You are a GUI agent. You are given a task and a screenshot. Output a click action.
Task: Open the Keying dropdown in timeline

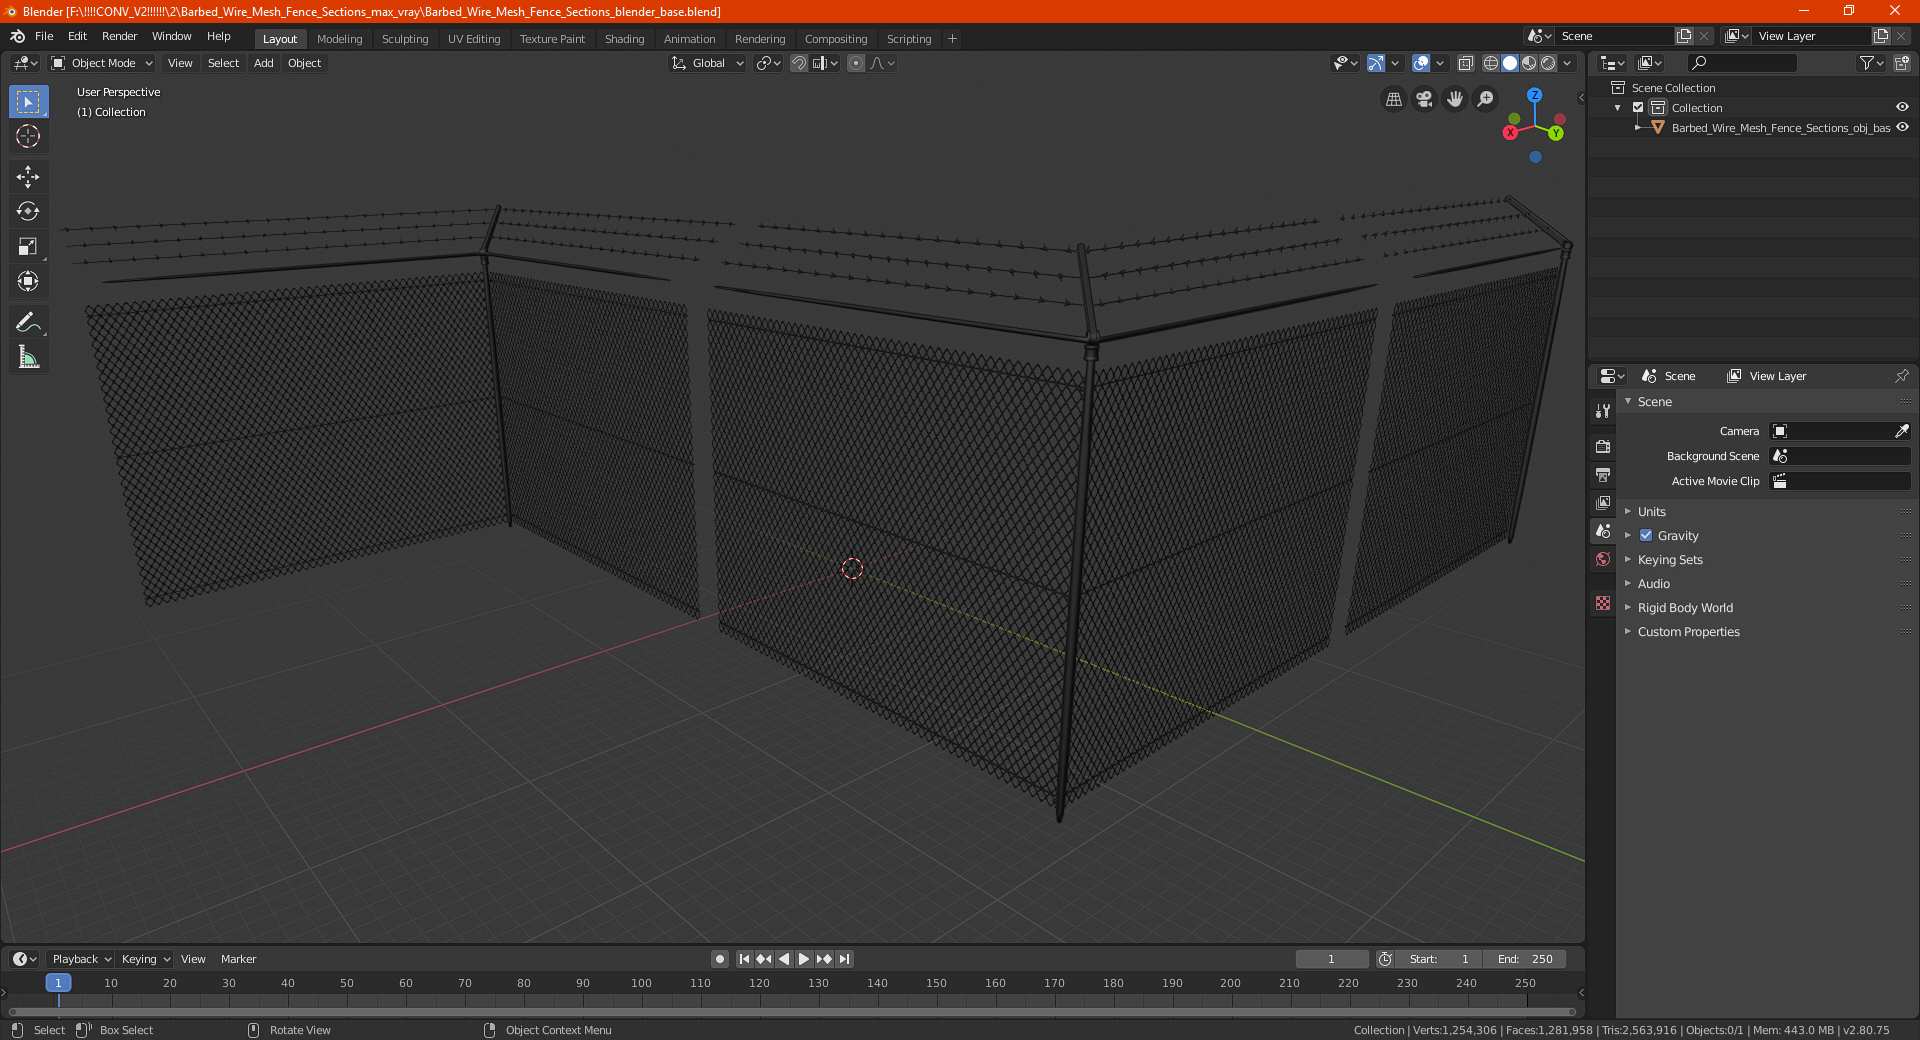(146, 959)
